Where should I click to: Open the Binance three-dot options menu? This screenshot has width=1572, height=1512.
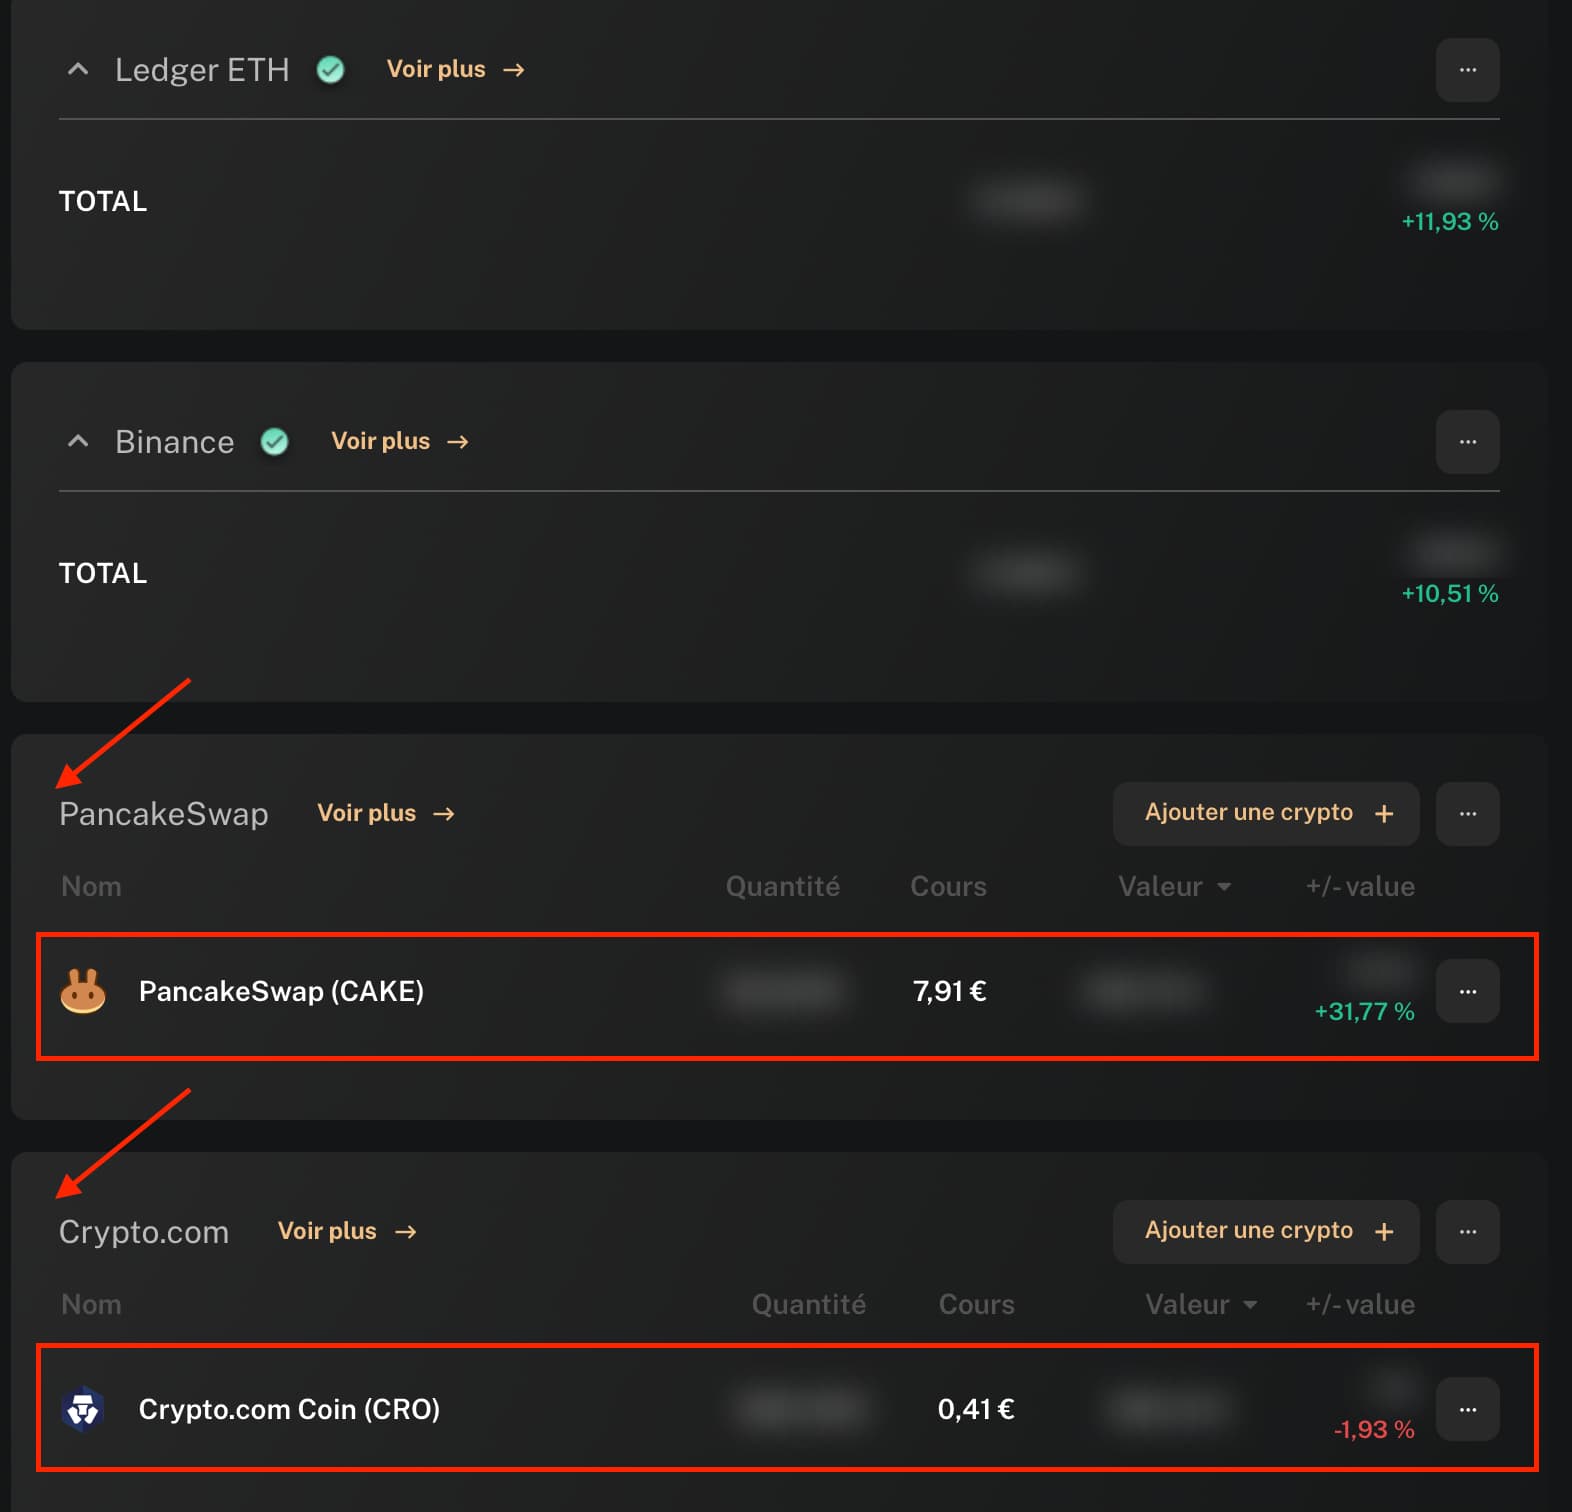point(1467,442)
